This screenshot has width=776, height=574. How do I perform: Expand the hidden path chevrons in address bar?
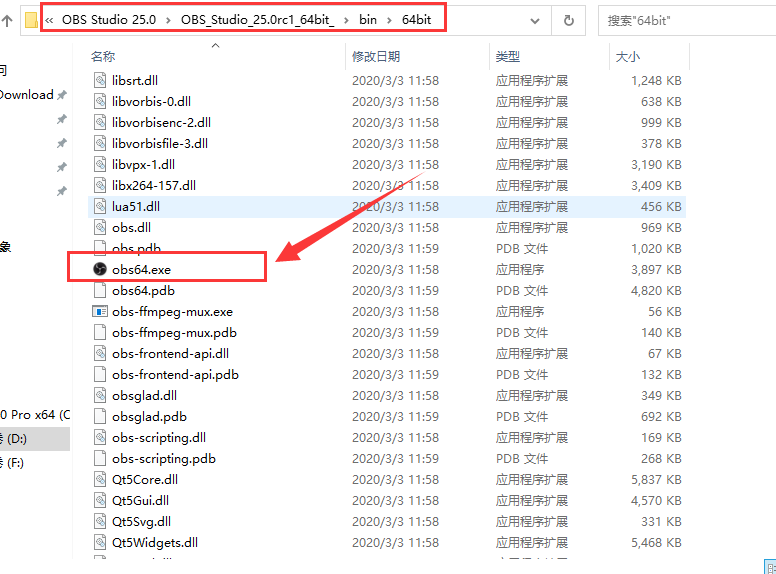49,20
